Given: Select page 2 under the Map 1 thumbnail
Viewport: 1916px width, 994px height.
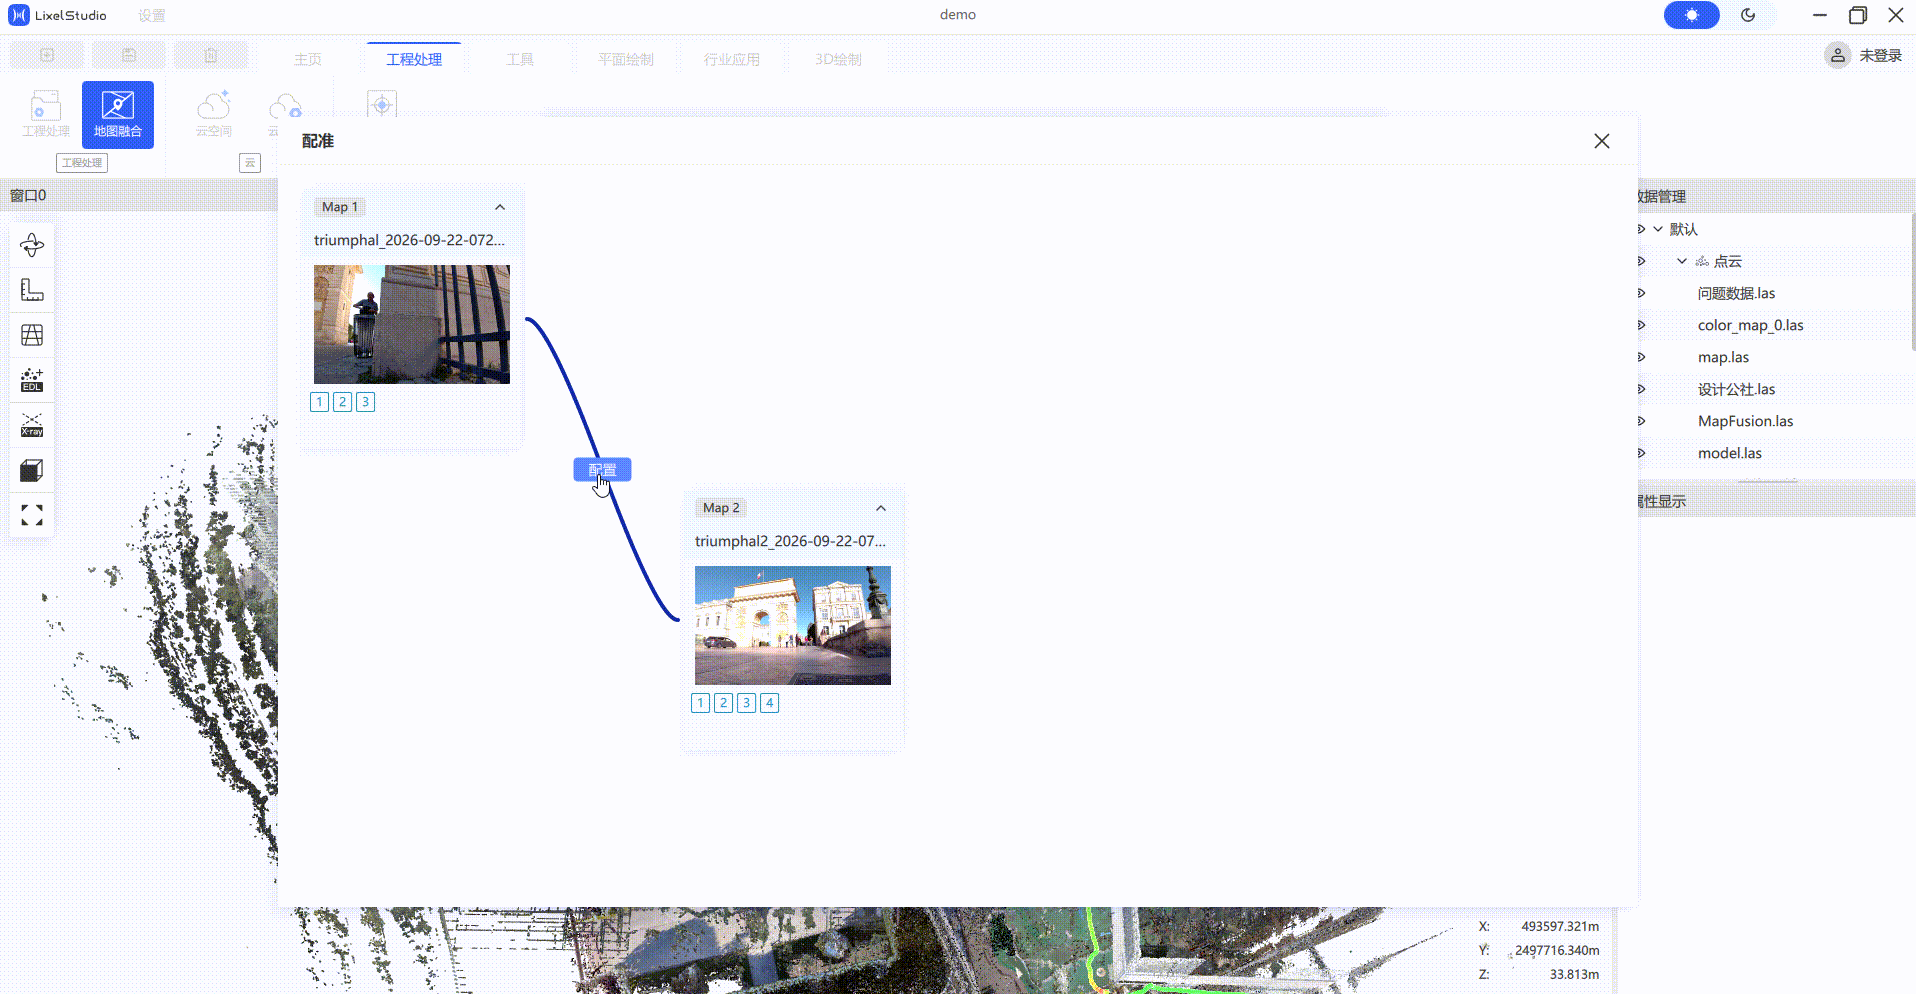Looking at the screenshot, I should tap(343, 402).
